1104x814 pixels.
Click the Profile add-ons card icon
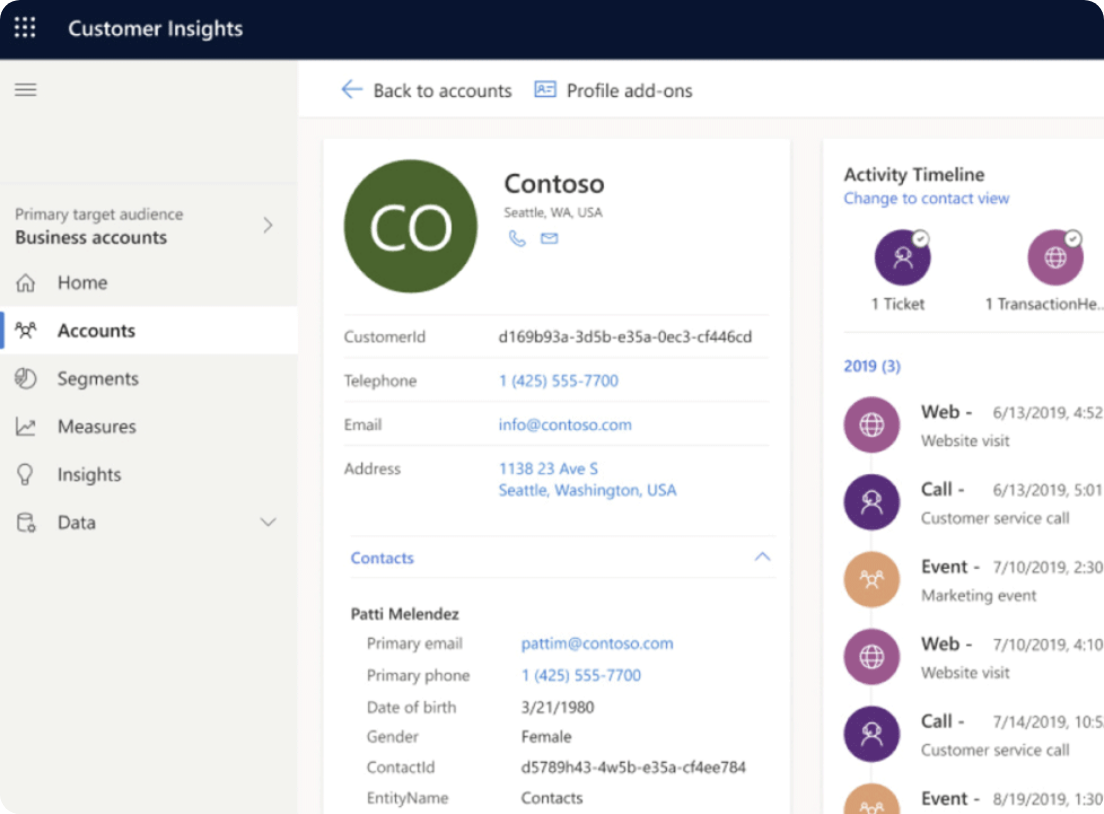545,90
